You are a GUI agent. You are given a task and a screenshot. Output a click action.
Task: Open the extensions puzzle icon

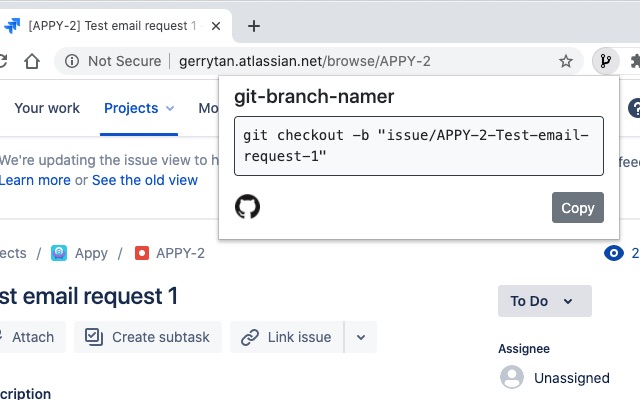(635, 61)
